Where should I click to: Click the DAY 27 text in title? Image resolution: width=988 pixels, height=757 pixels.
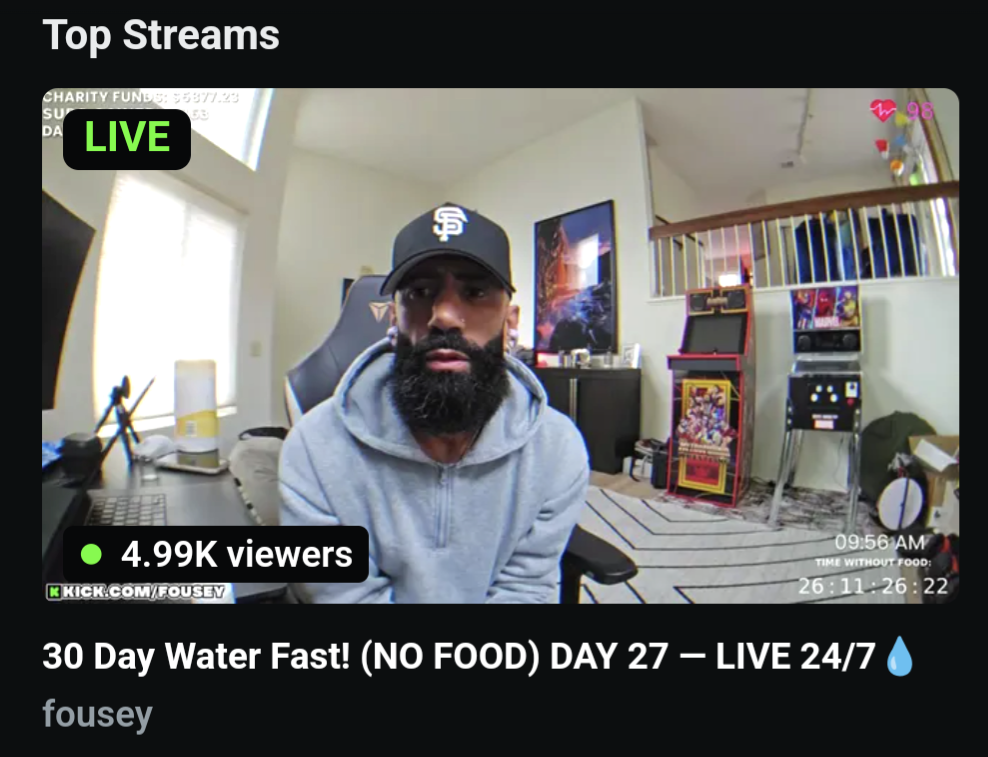pos(608,656)
